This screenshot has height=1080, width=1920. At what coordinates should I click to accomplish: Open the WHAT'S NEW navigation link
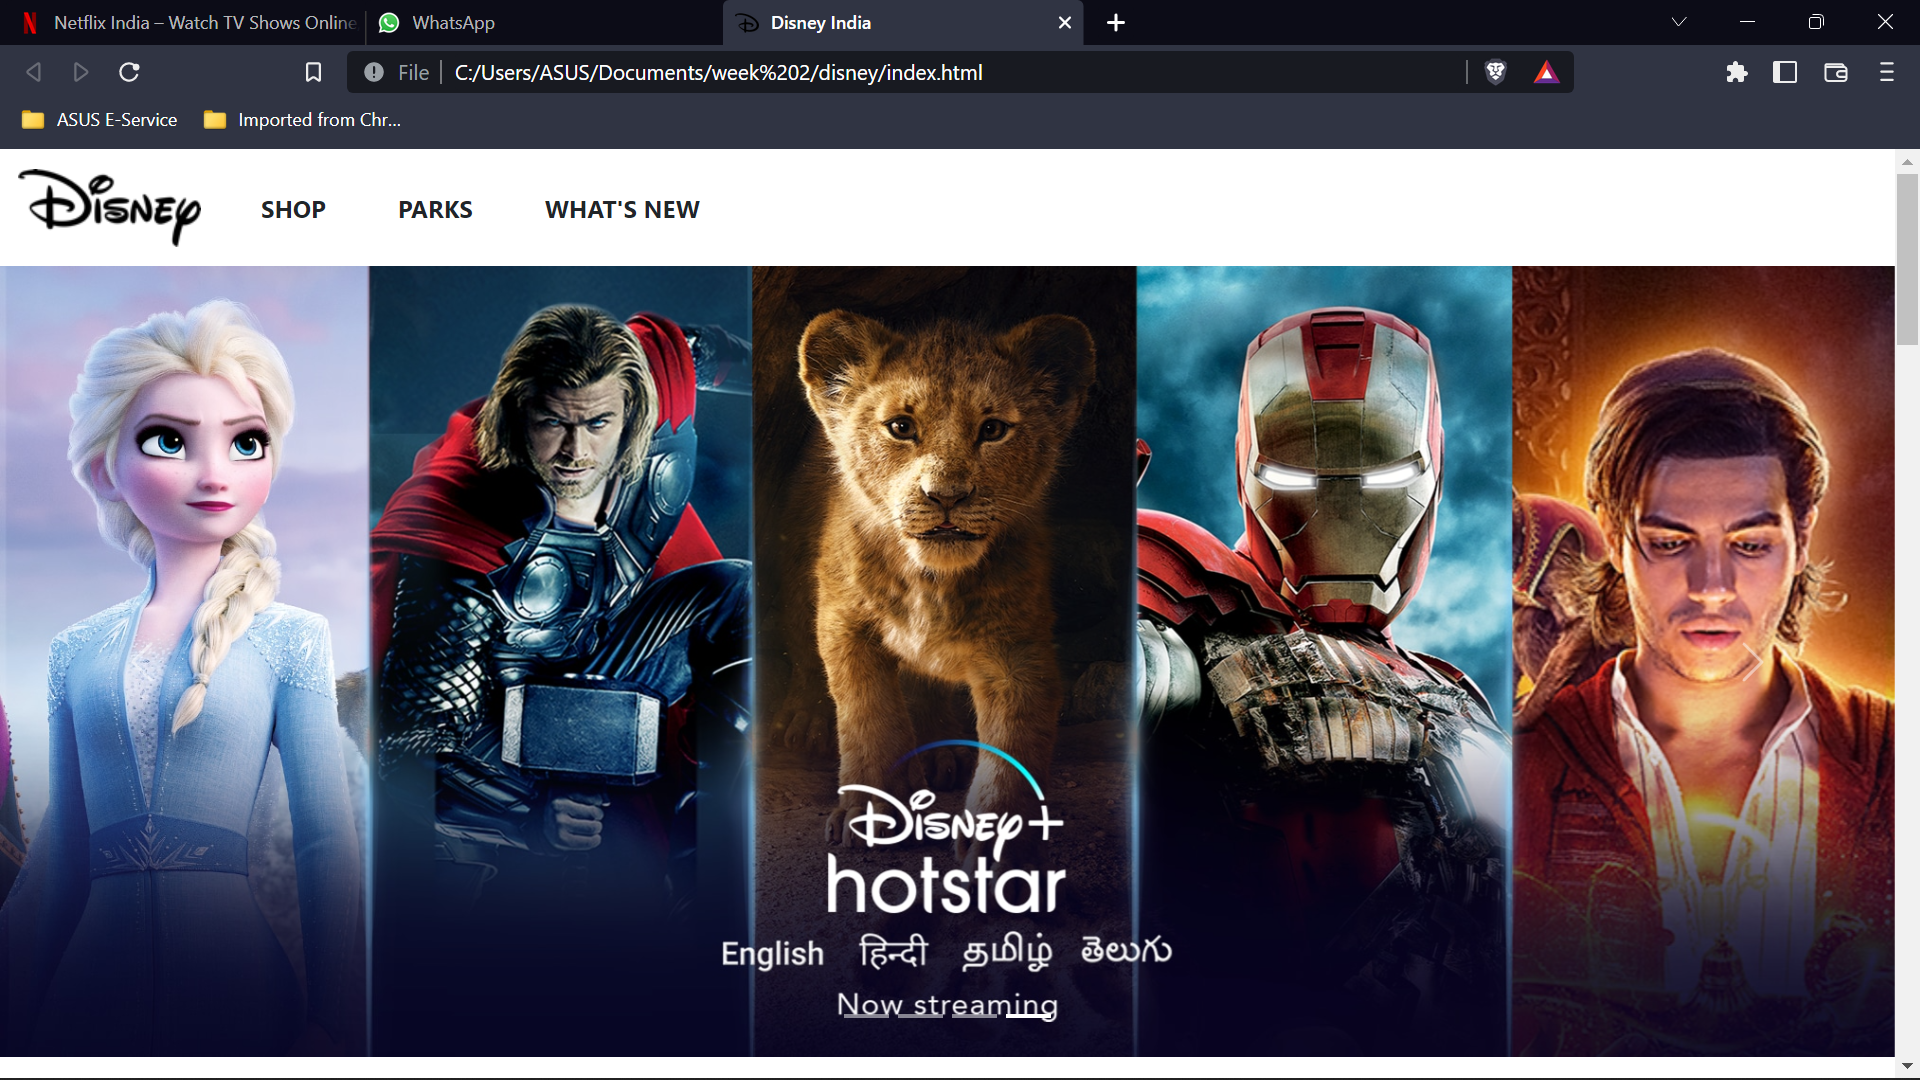(x=622, y=210)
